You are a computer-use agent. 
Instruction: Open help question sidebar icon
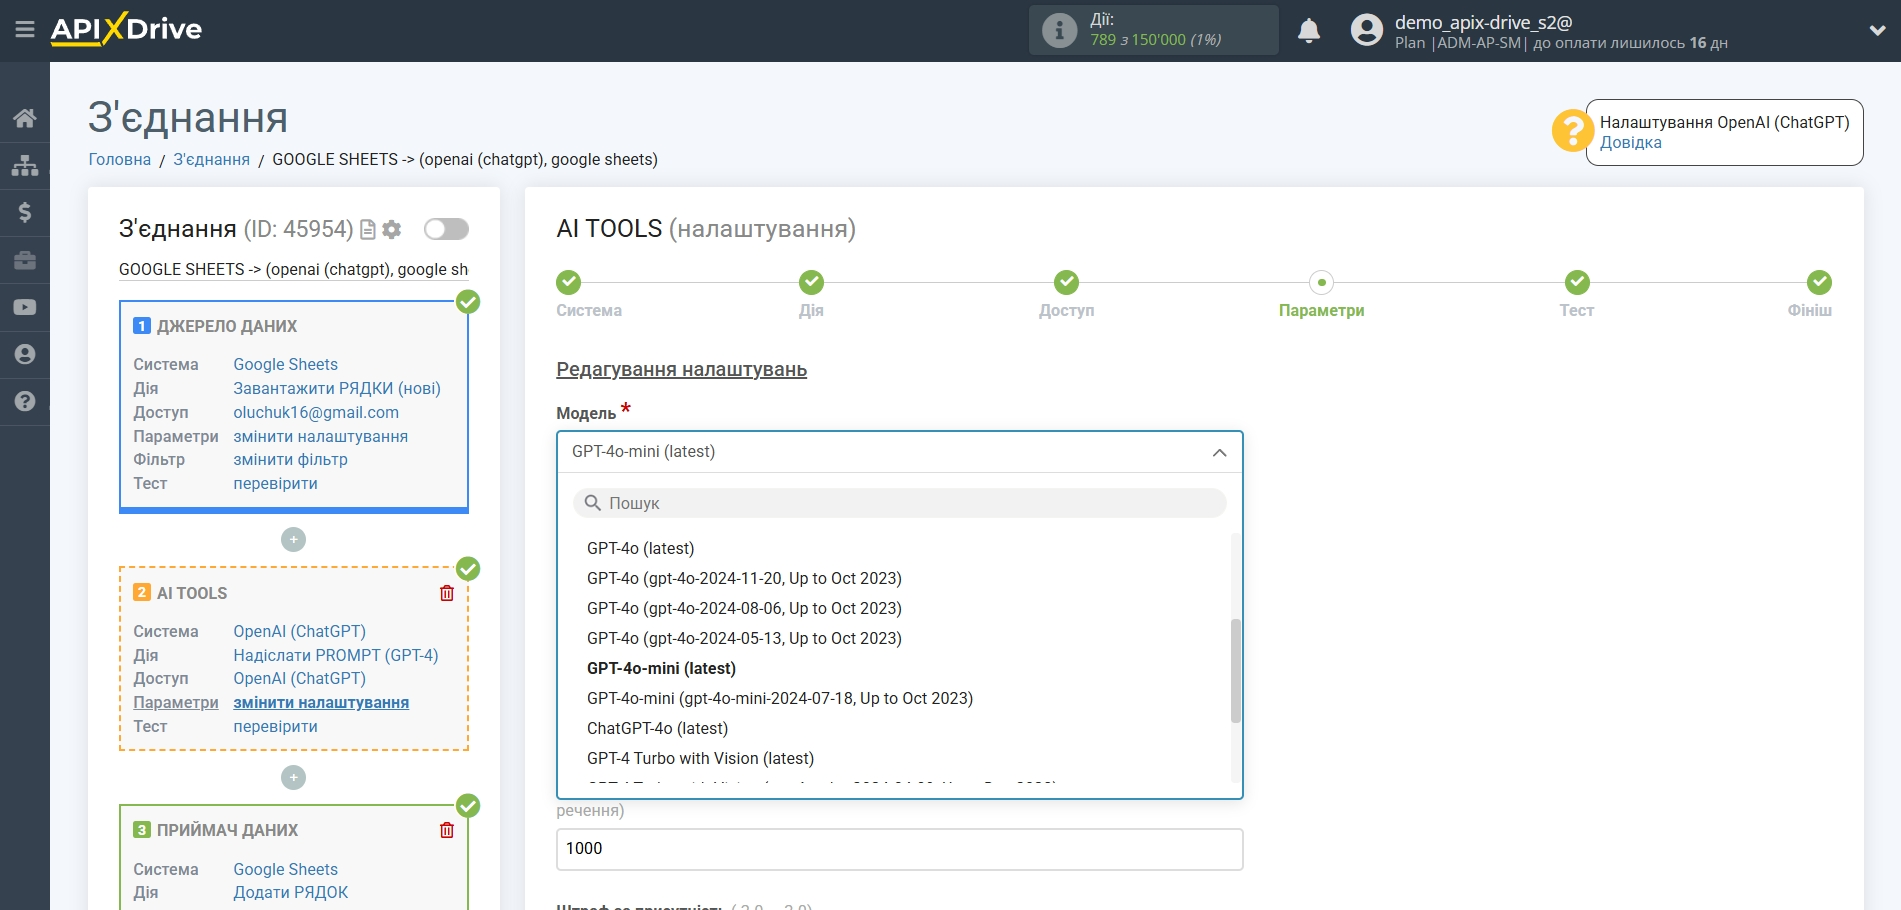(x=25, y=401)
